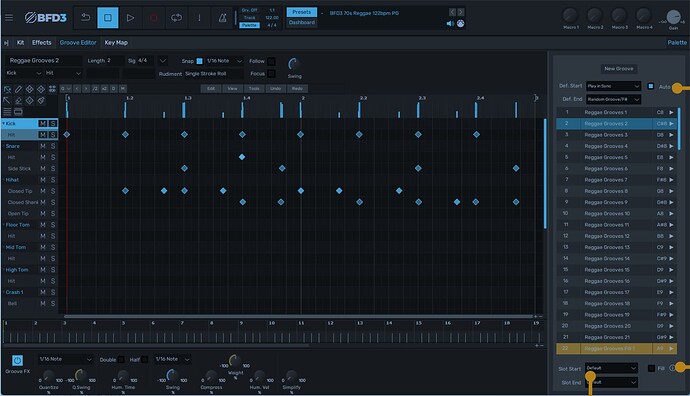This screenshot has width=690, height=396.
Task: Toggle the Snap checkbox
Action: click(x=199, y=61)
